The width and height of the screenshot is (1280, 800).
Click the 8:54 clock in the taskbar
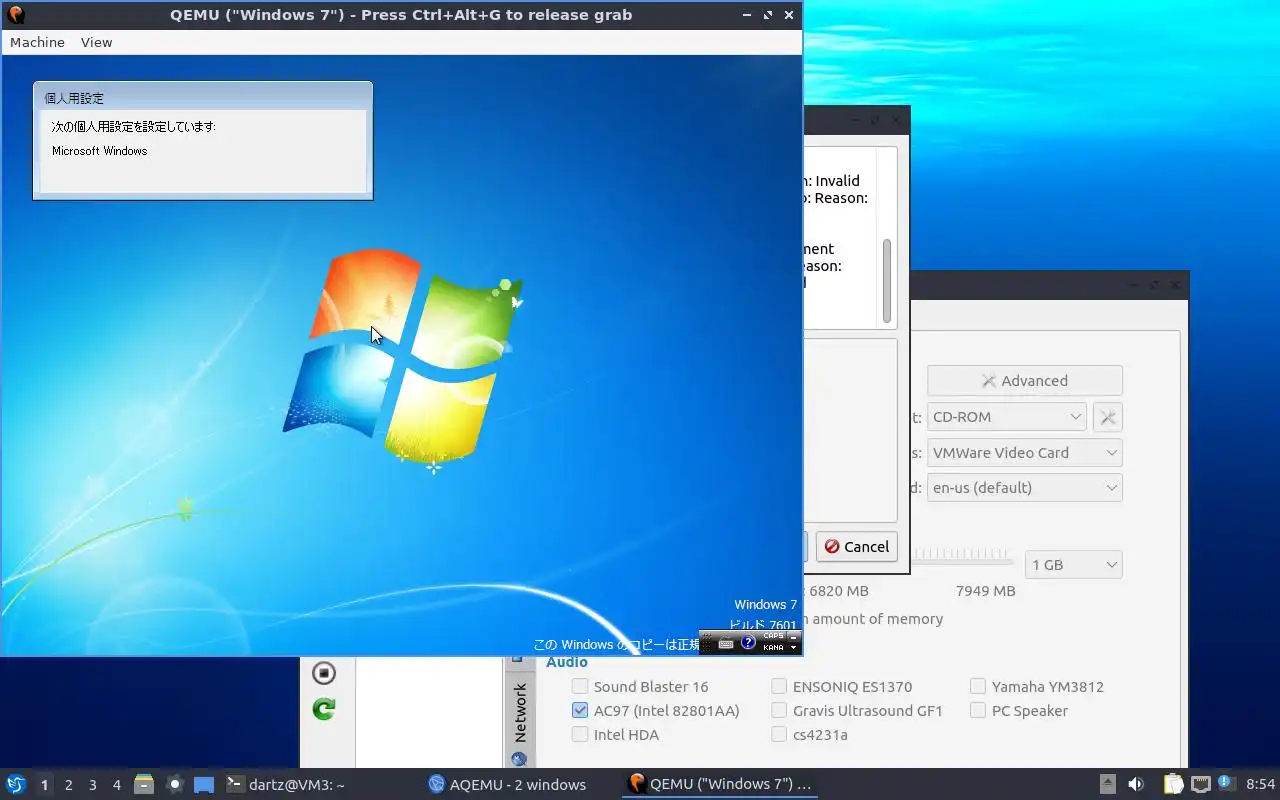pos(1260,785)
